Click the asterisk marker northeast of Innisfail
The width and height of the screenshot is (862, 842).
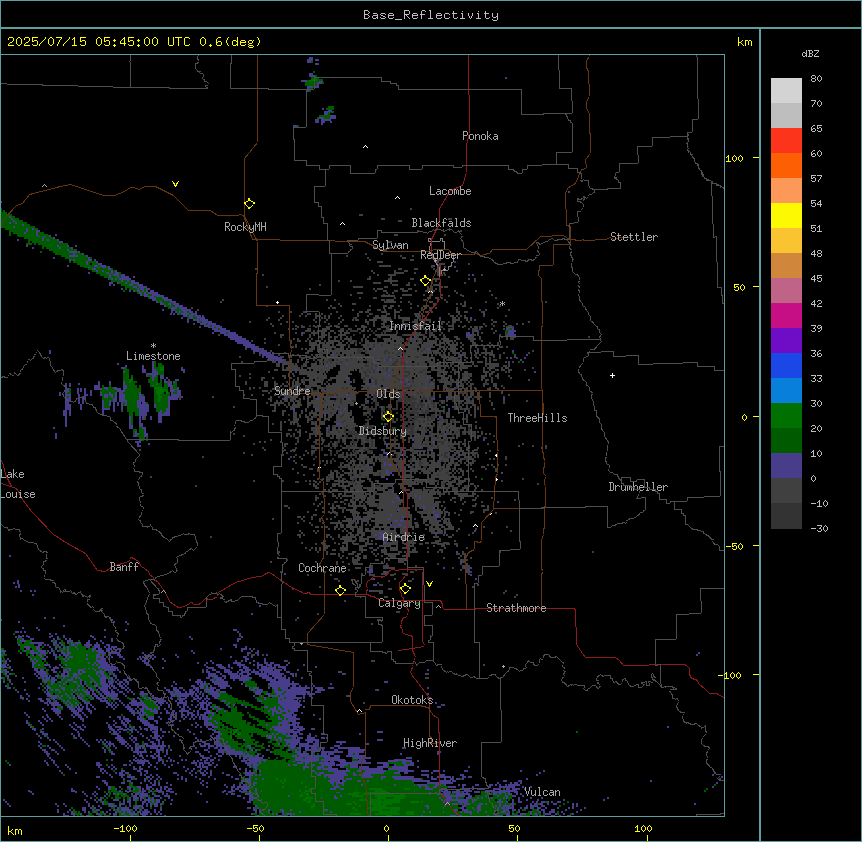(x=502, y=303)
